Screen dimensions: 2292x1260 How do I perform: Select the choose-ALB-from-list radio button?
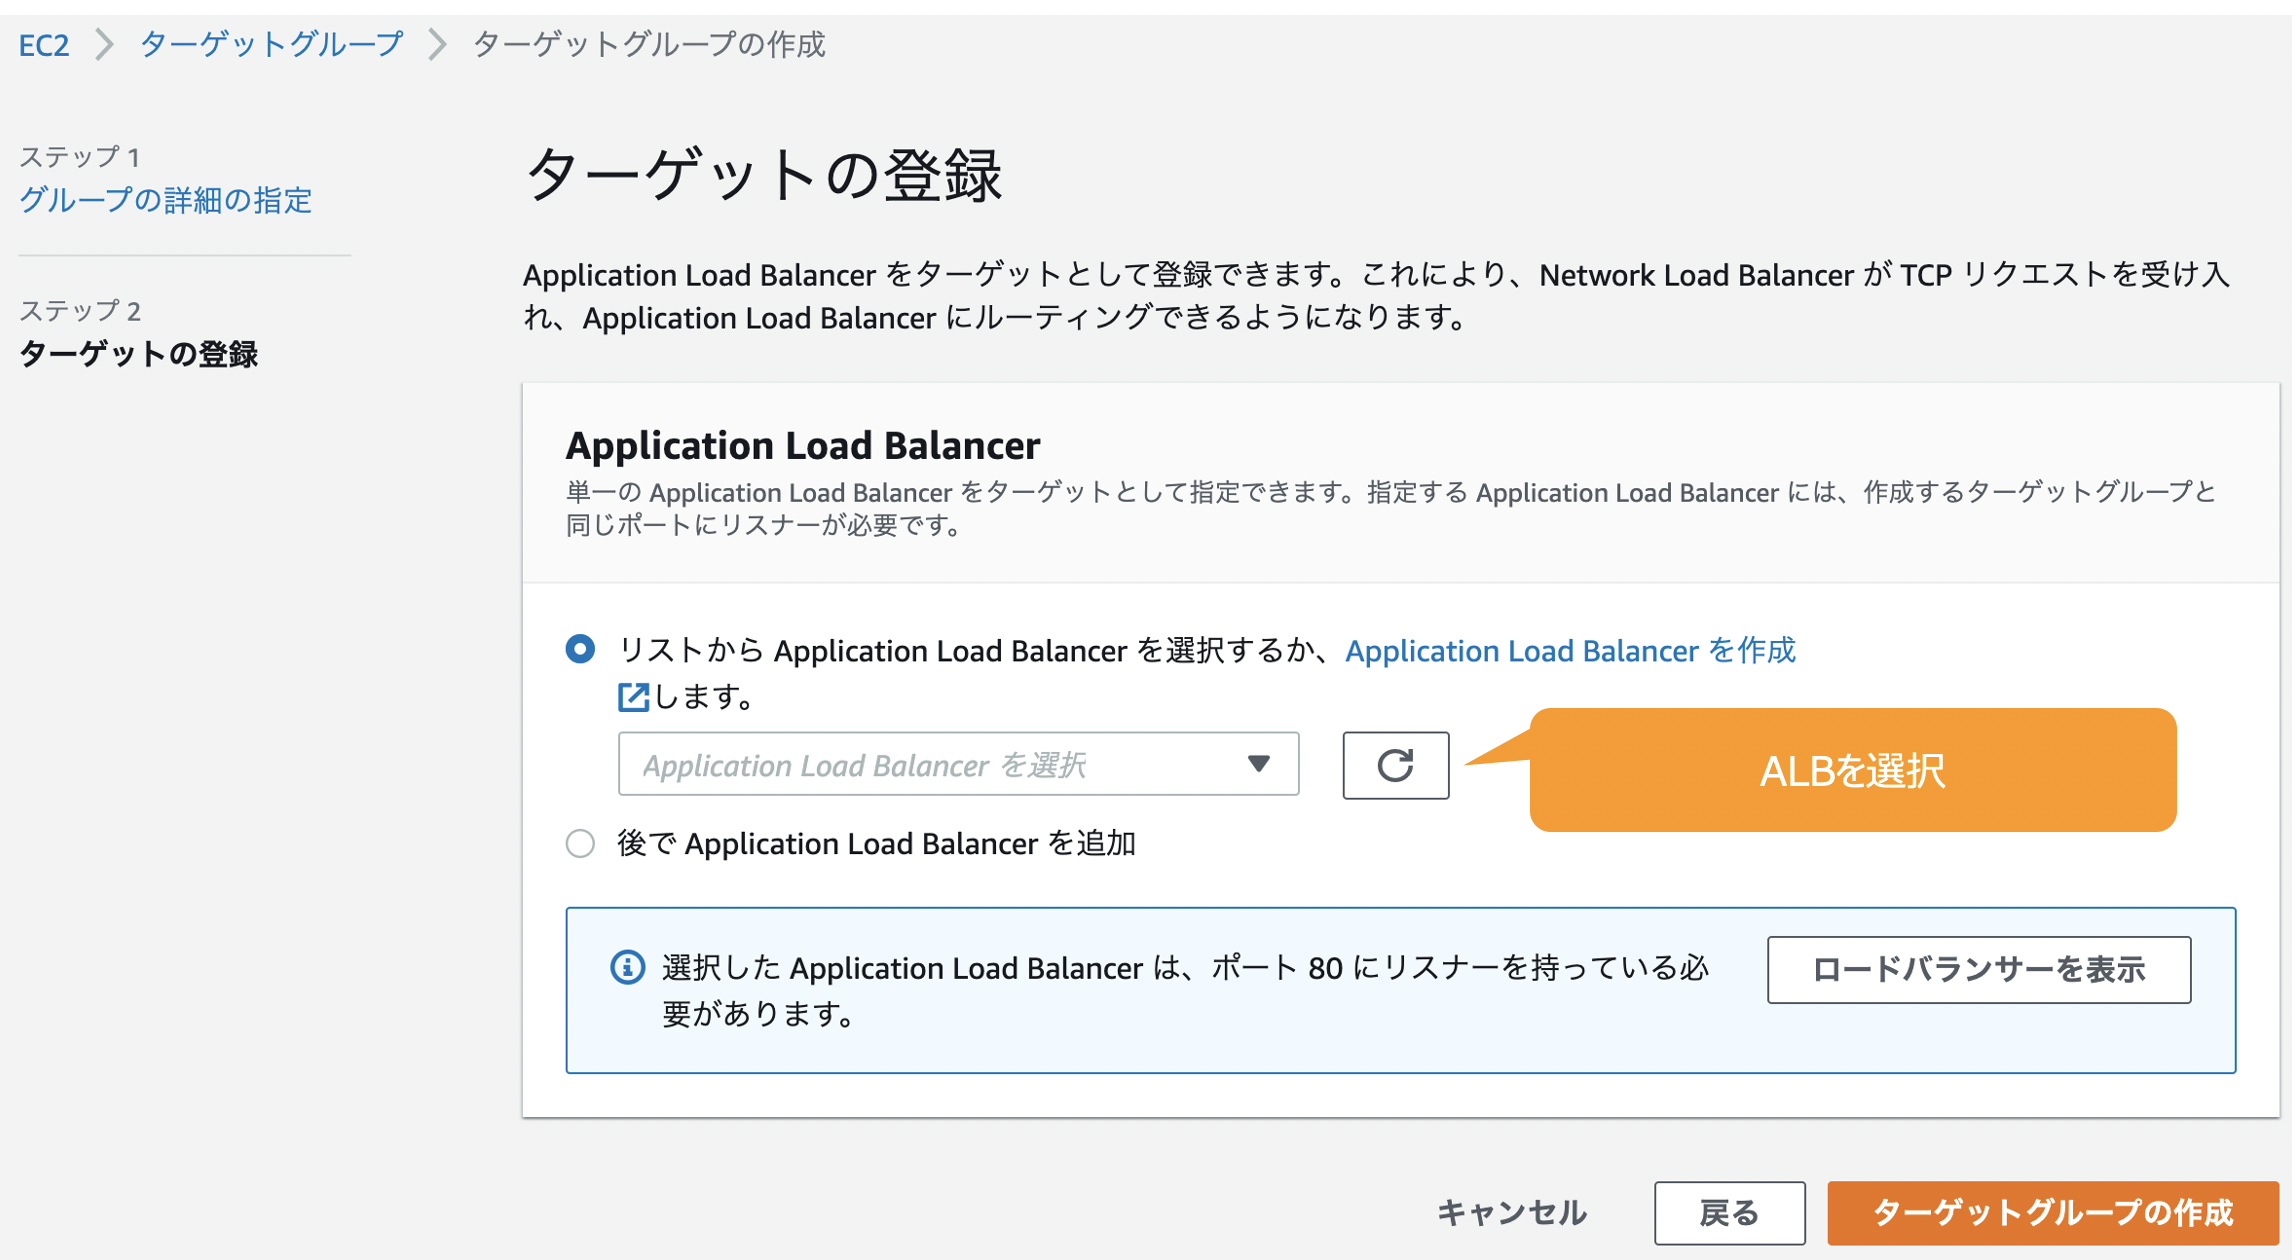pyautogui.click(x=581, y=649)
